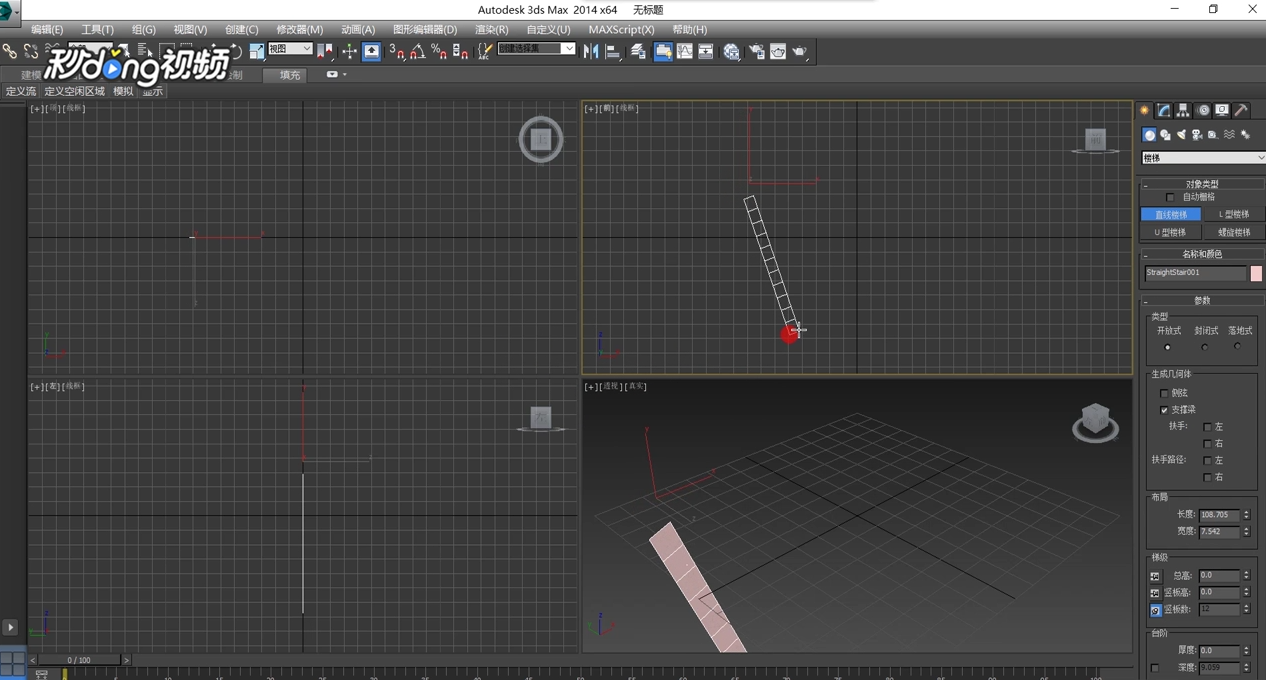Click the Mirror tool icon

coord(591,51)
